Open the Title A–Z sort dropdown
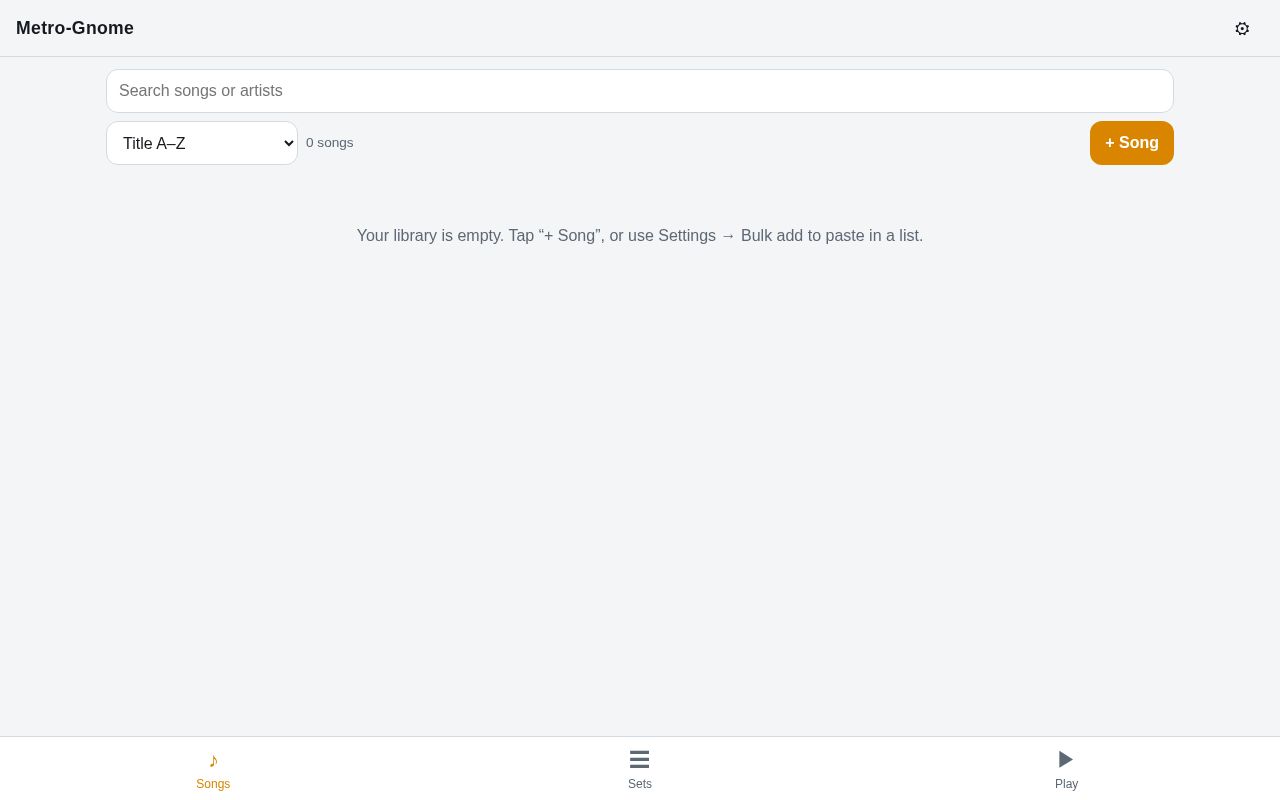Viewport: 1280px width, 800px height. pyautogui.click(x=202, y=143)
